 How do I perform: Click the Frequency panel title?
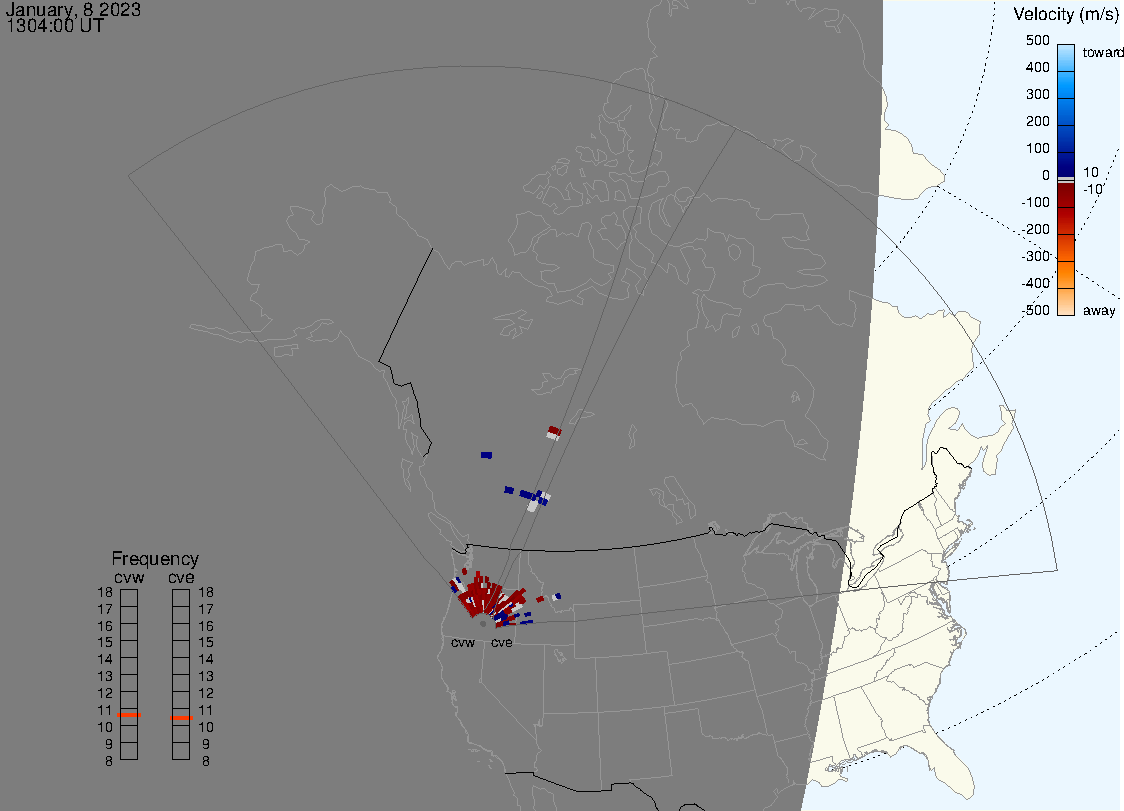pos(155,559)
